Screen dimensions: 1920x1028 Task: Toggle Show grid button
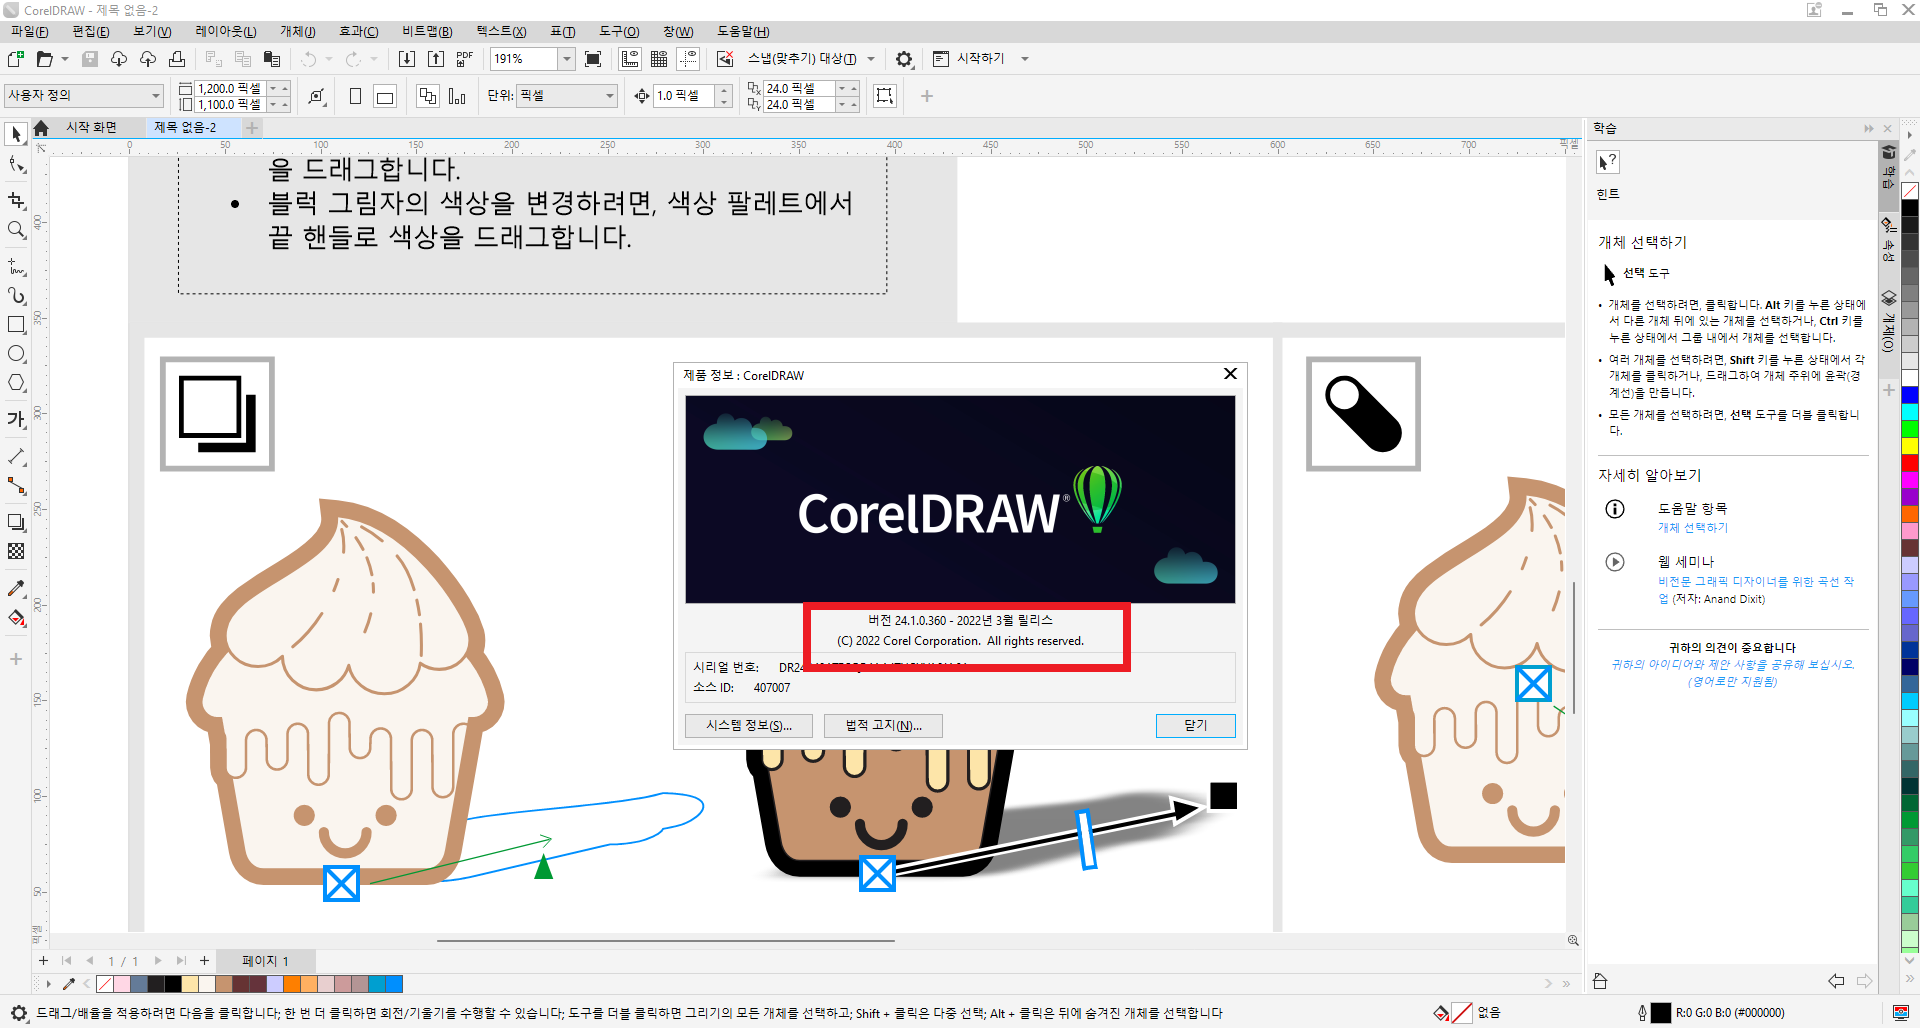[659, 59]
